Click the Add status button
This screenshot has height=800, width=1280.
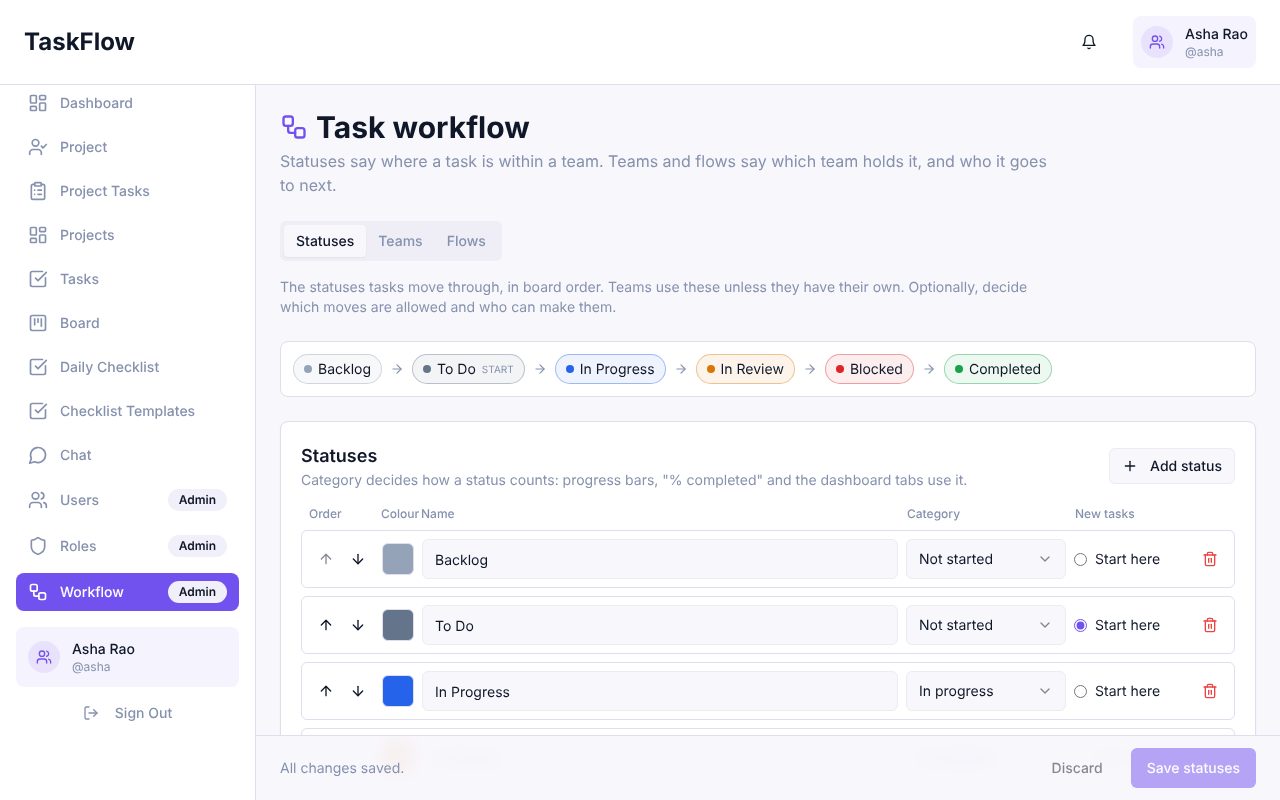[x=1172, y=466]
